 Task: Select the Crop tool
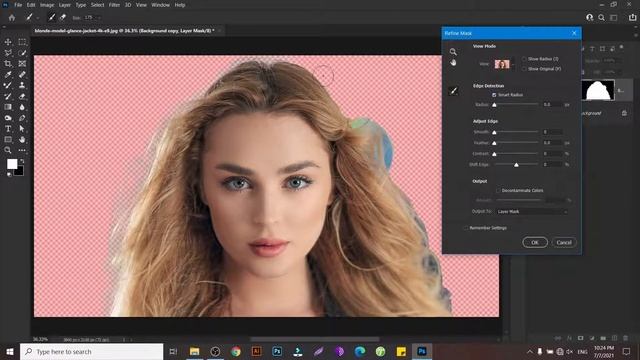tap(8, 64)
